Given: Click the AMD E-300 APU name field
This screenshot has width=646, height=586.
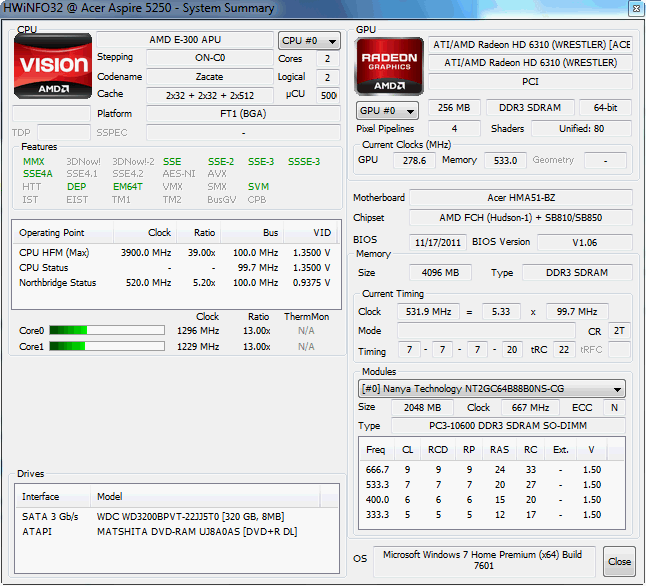Looking at the screenshot, I should point(185,40).
